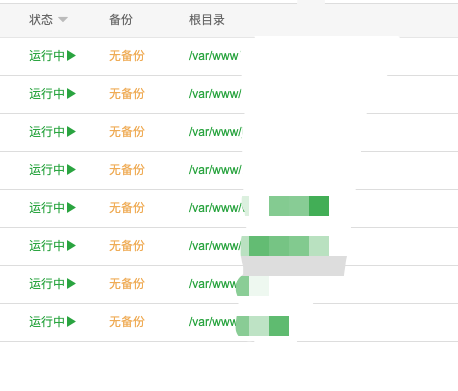Click the play icon in third row status

coord(71,132)
